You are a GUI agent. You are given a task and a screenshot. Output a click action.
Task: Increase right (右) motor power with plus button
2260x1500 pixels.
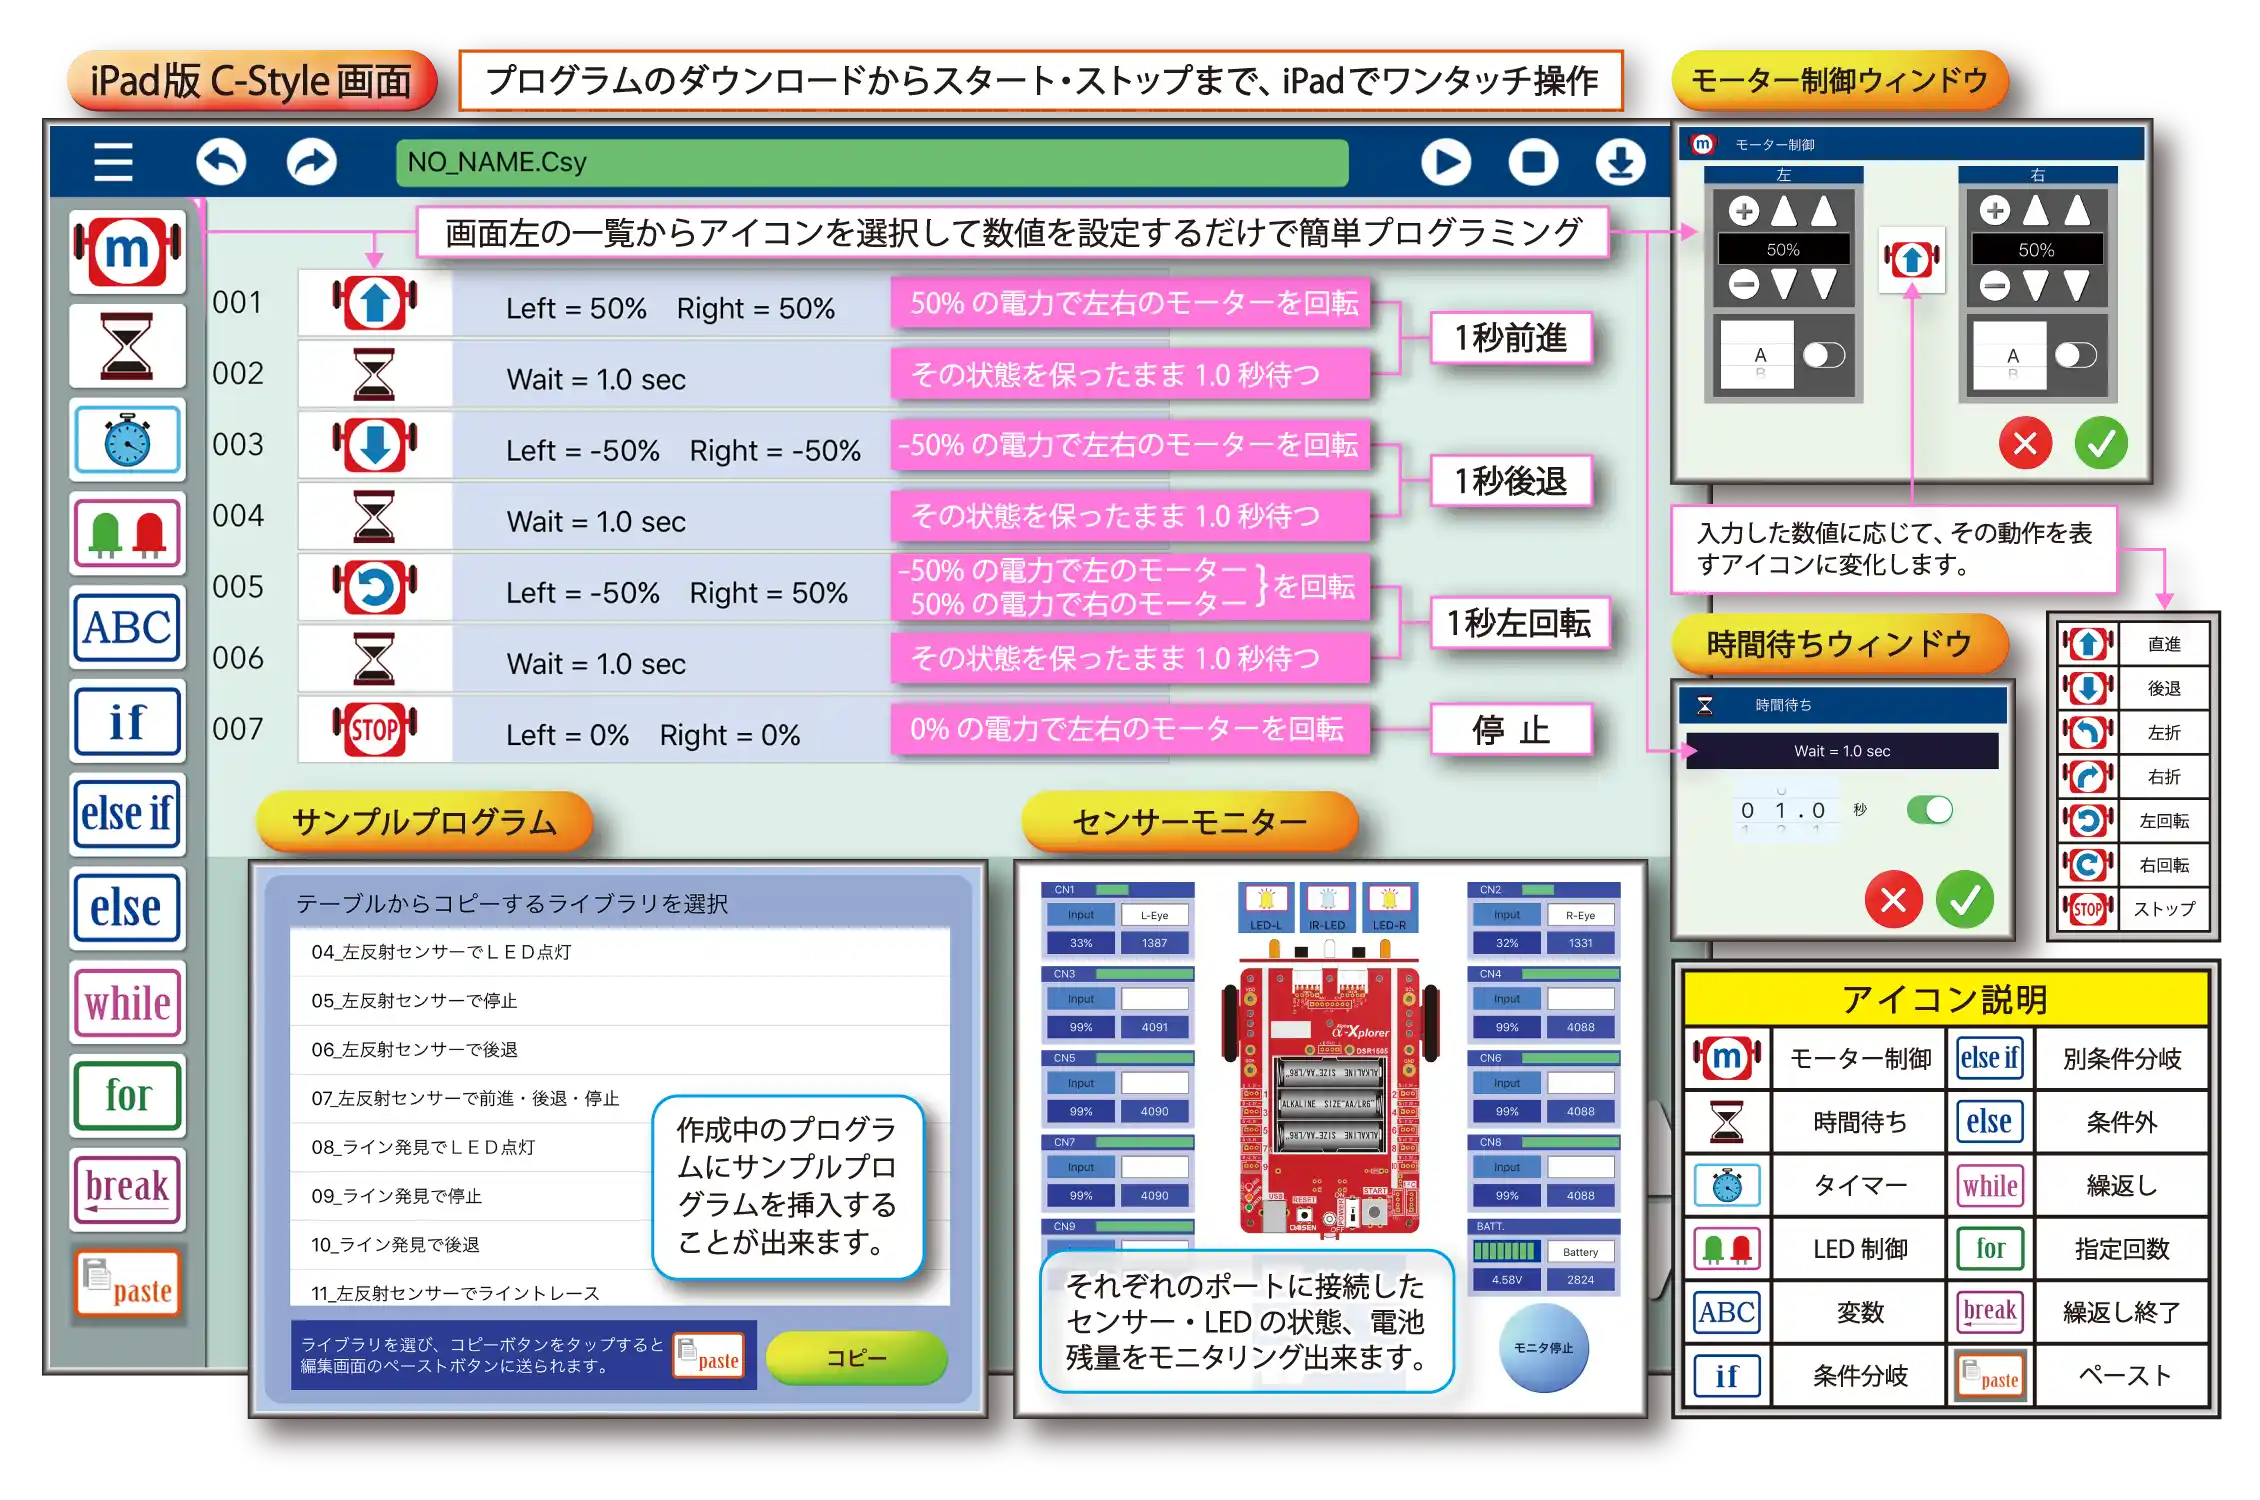tap(1995, 211)
